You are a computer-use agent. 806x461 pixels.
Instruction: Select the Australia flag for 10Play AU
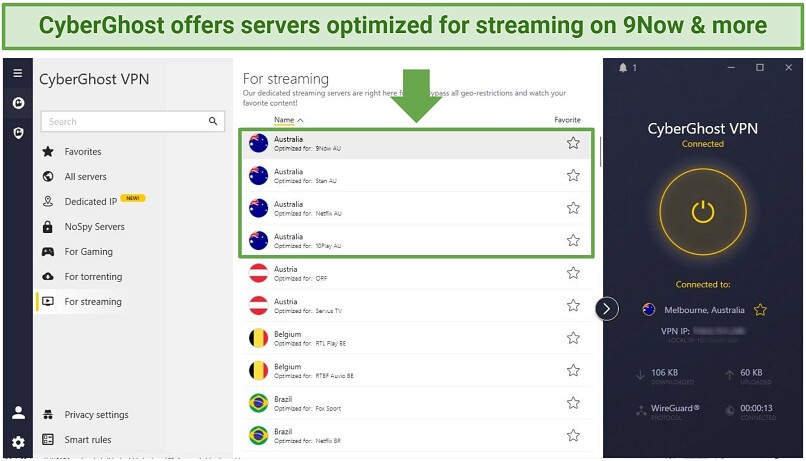pyautogui.click(x=259, y=240)
